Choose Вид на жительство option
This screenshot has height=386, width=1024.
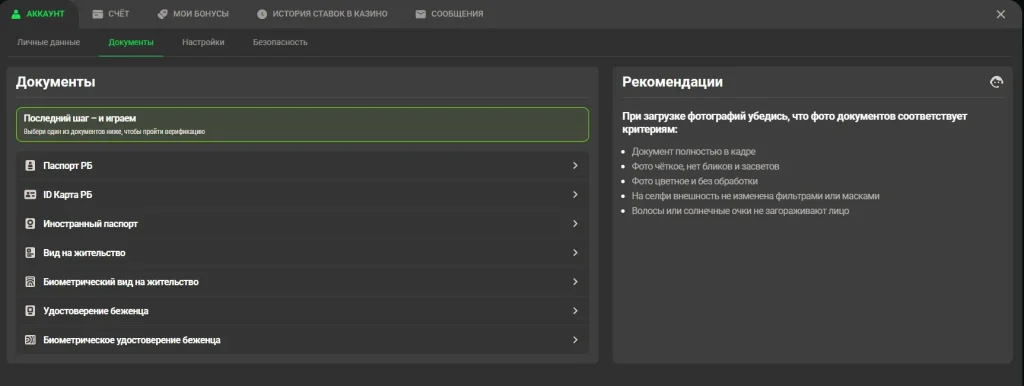tap(302, 253)
